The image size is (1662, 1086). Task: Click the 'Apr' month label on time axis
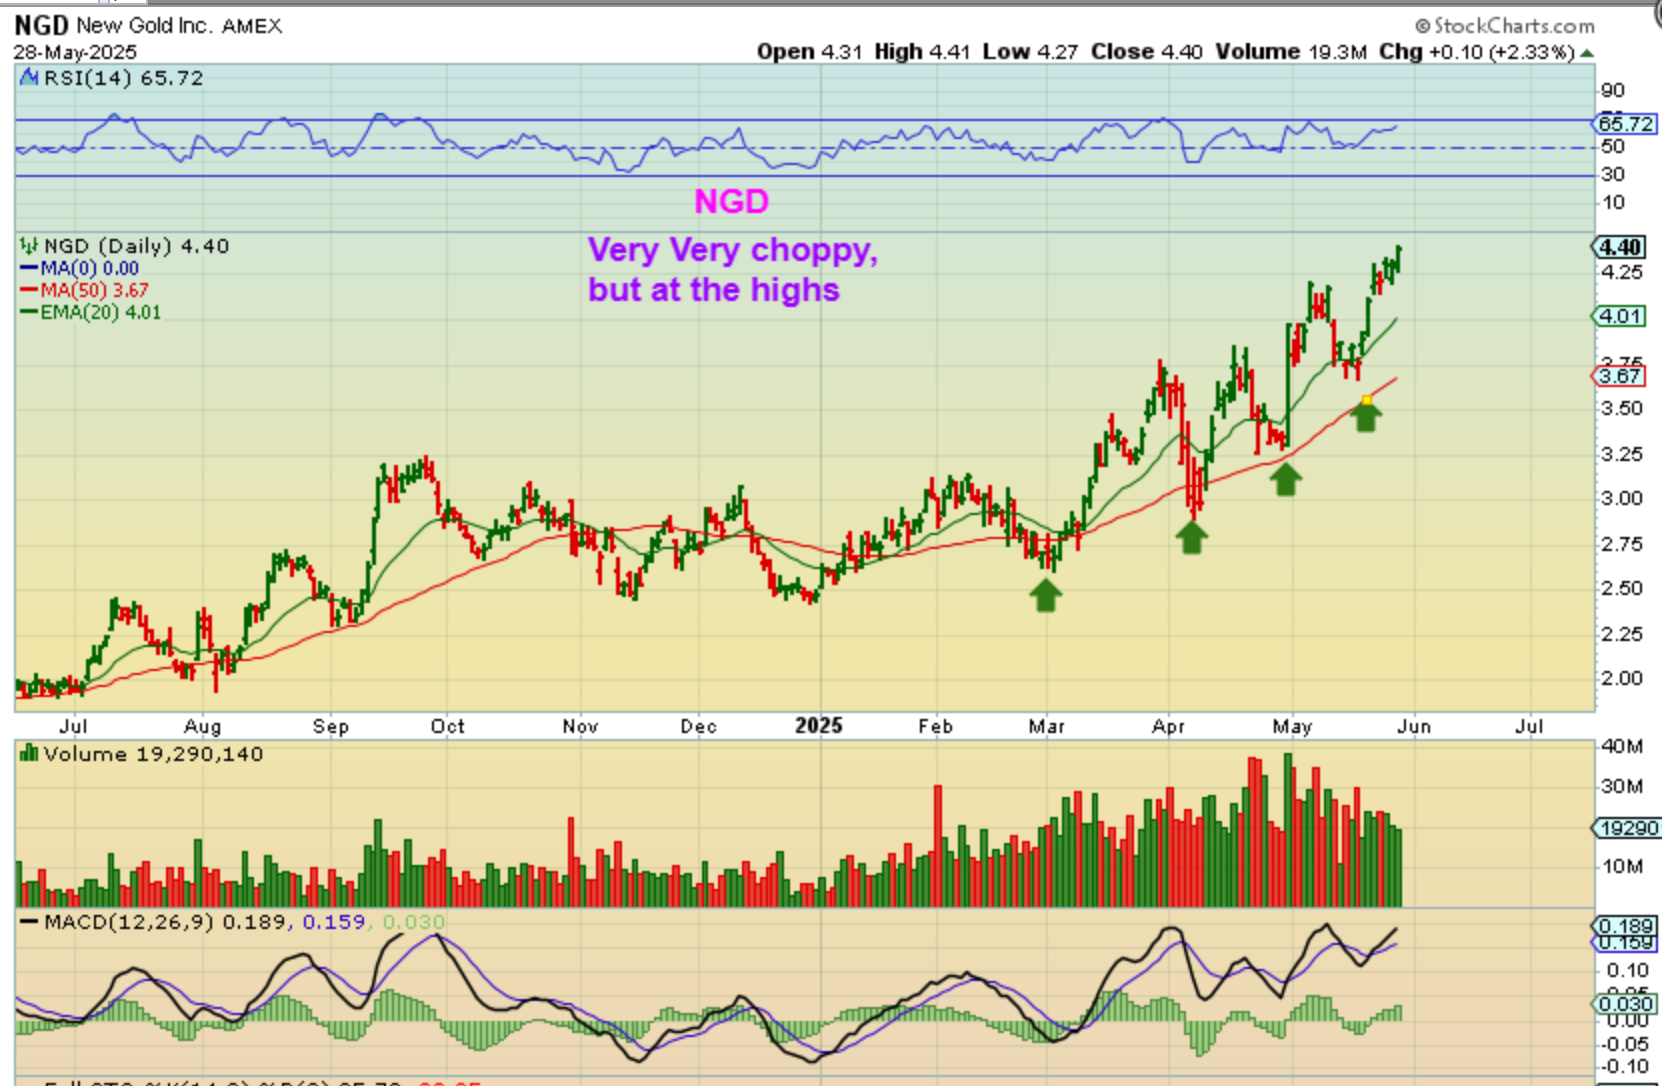pos(1168,726)
